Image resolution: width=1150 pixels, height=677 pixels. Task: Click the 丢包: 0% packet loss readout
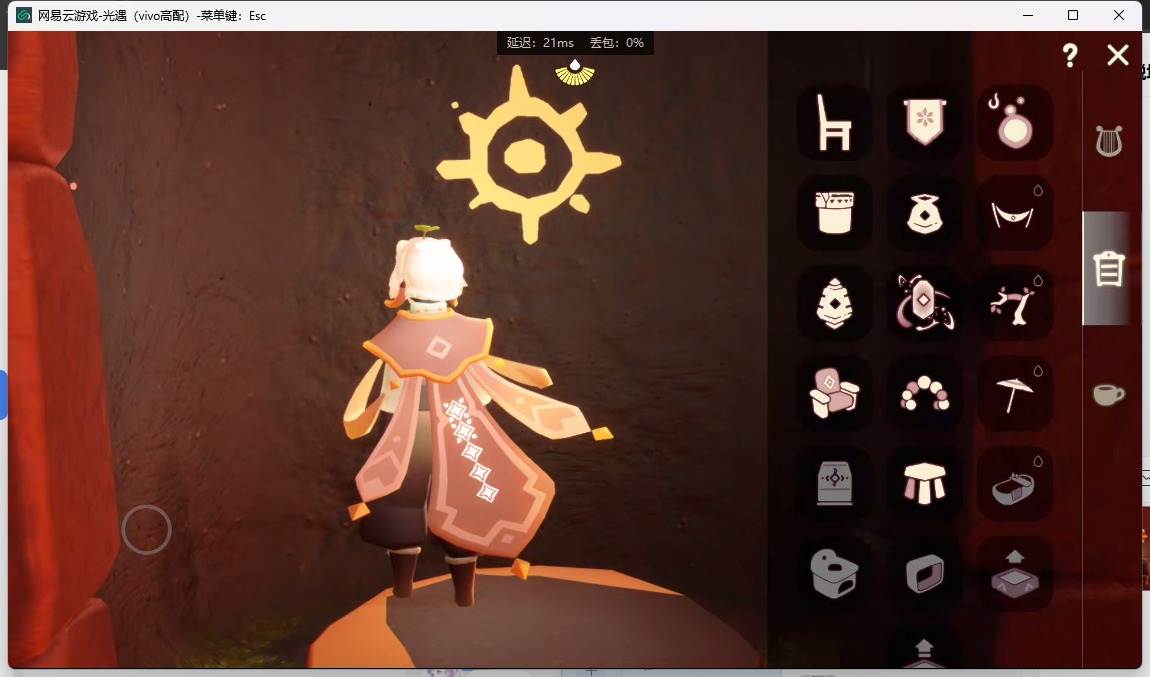(x=617, y=43)
